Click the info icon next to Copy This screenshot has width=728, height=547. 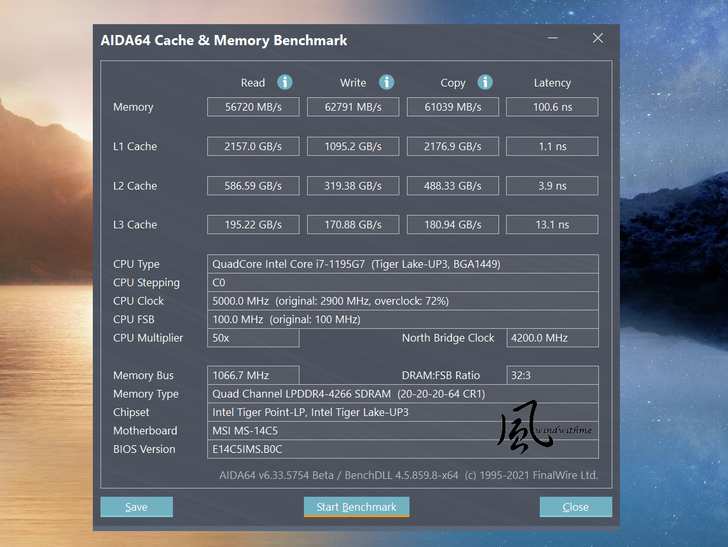tap(485, 82)
